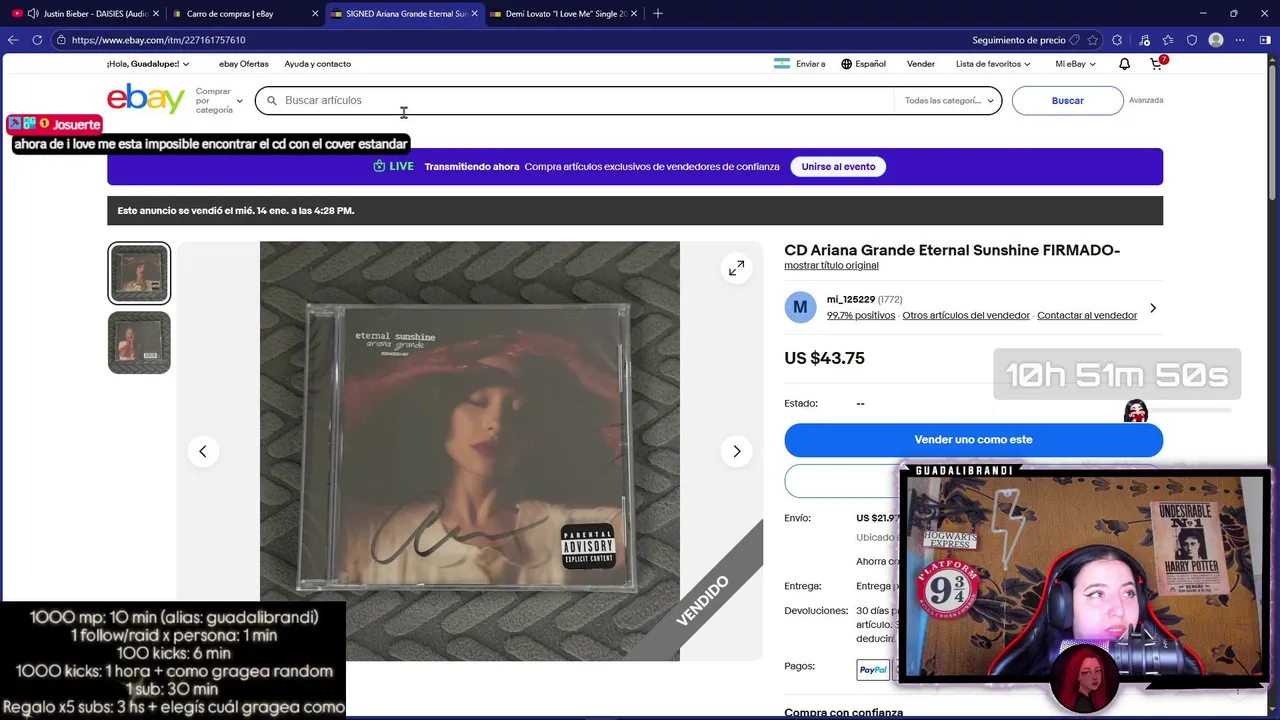
Task: Expand the Lista de favoritos dropdown
Action: [993, 64]
